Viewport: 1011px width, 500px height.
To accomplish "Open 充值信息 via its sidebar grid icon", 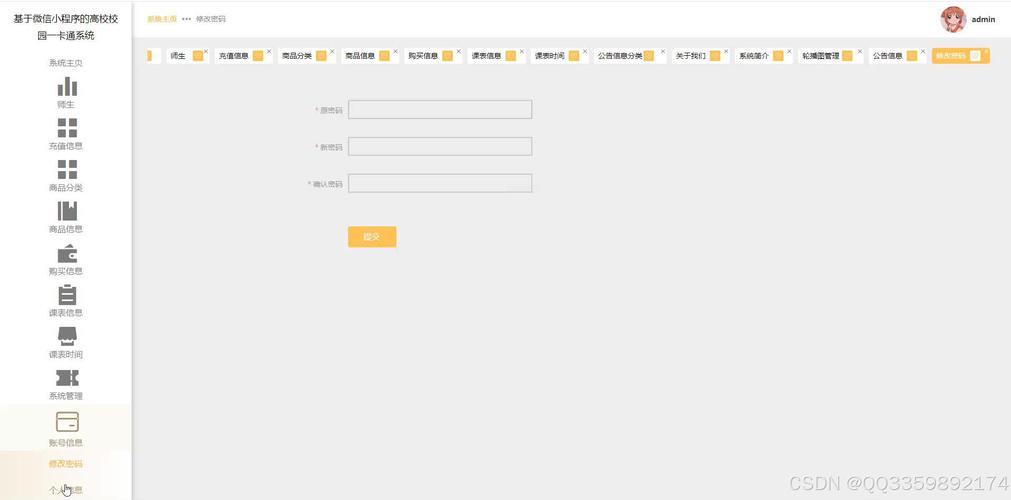I will [x=67, y=128].
